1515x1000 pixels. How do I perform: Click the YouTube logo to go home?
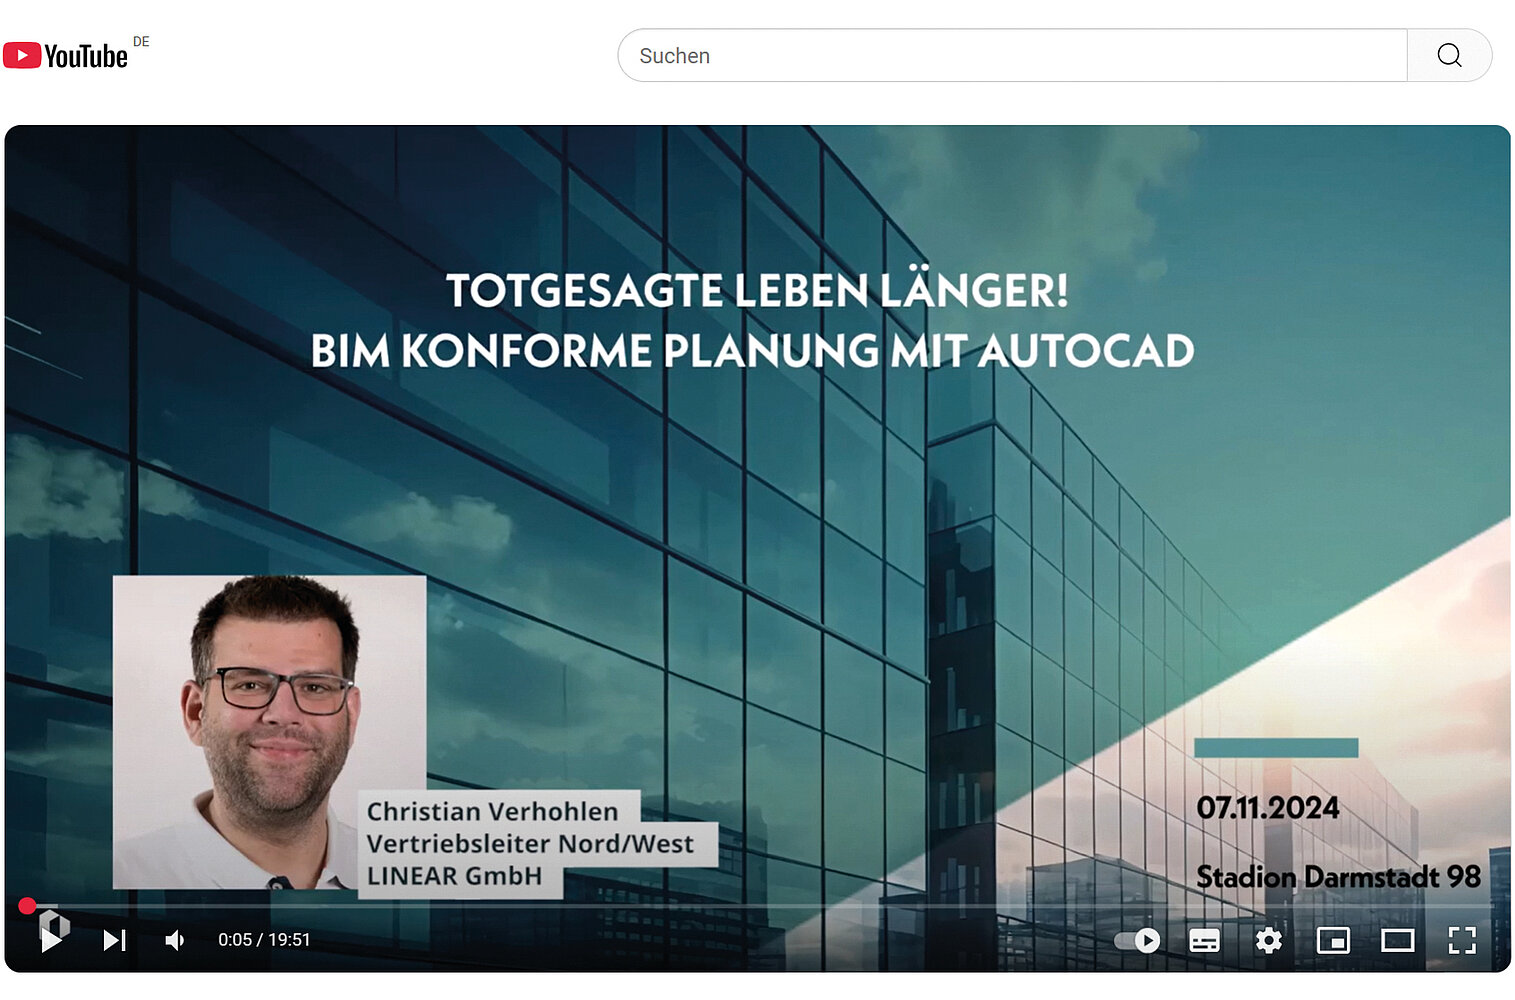(66, 56)
